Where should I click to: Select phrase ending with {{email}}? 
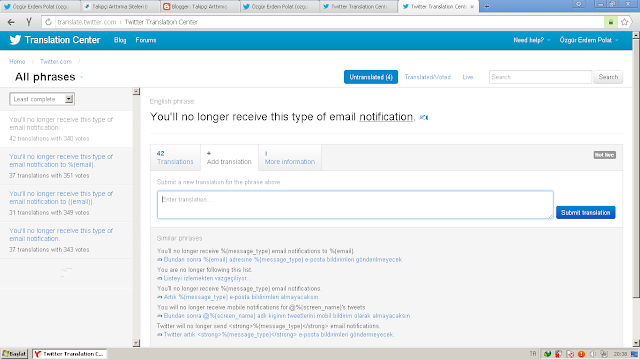66,203
